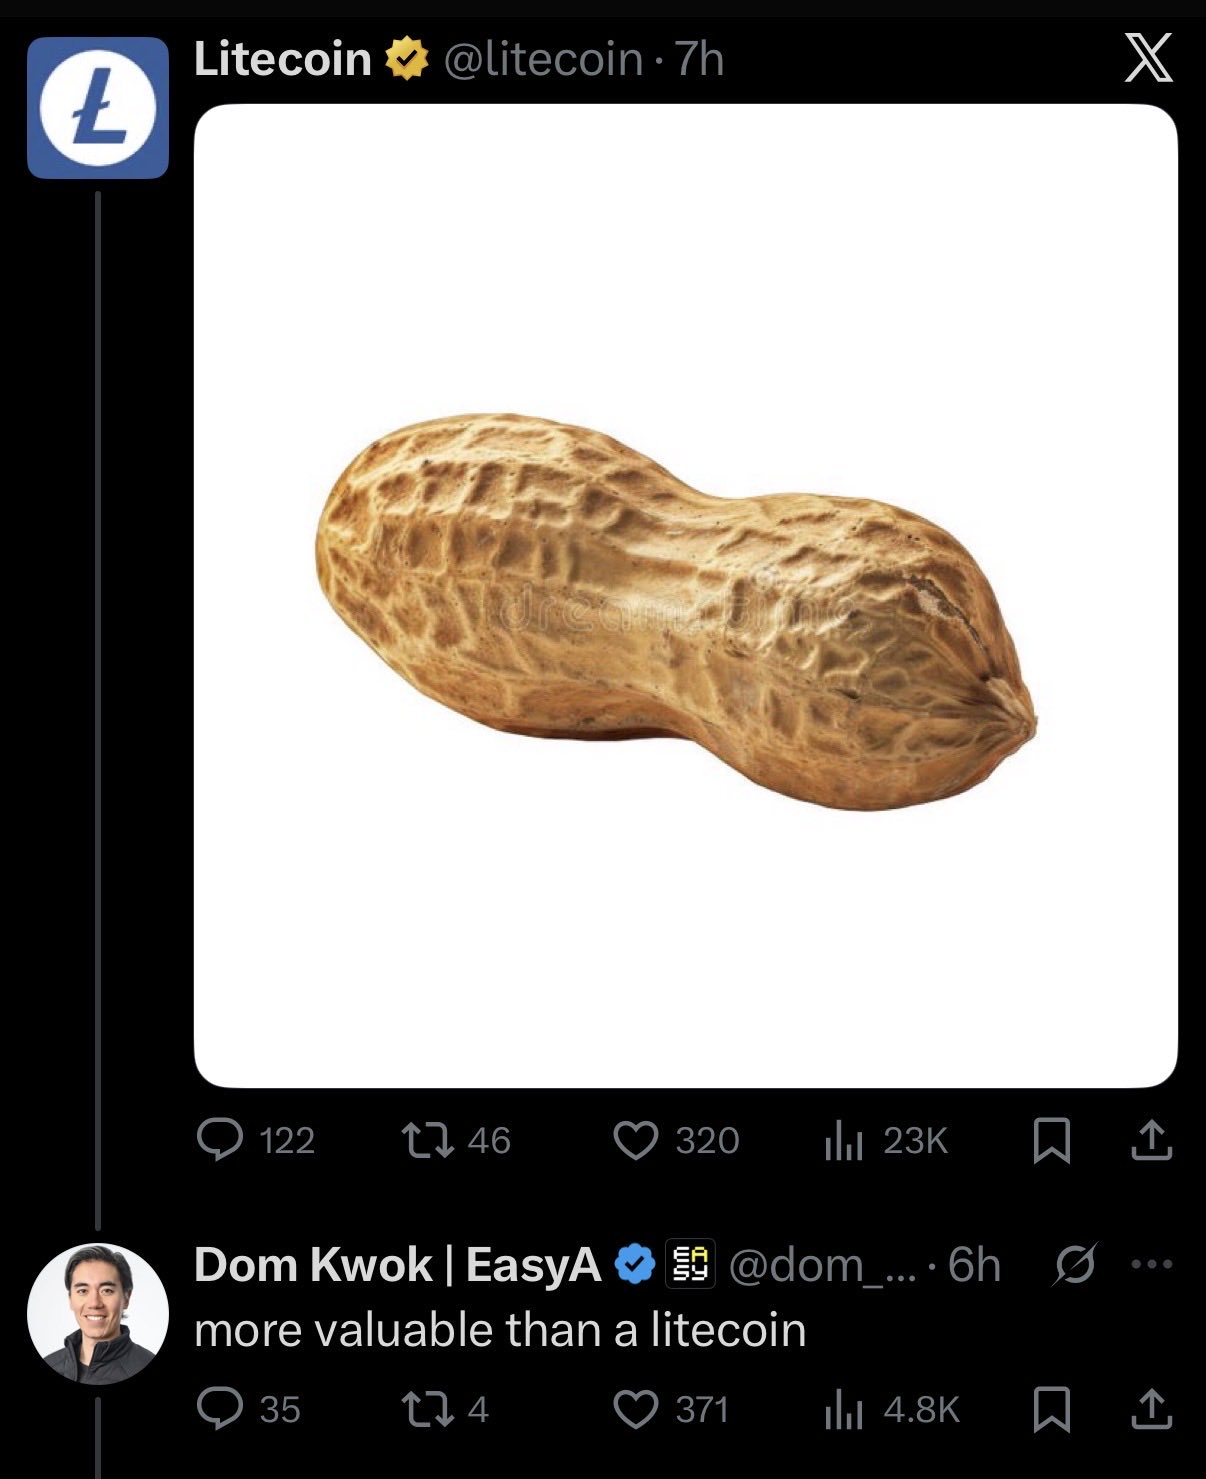Click the Grok icon on Dom's reply
Image resolution: width=1206 pixels, height=1479 pixels.
[x=1076, y=1264]
